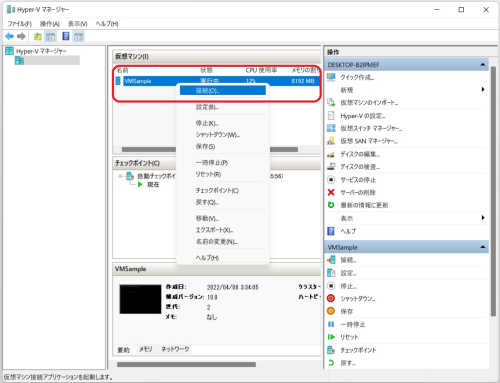Click Hyper-V の設定 icon
Image resolution: width=500 pixels, height=383 pixels.
(331, 116)
